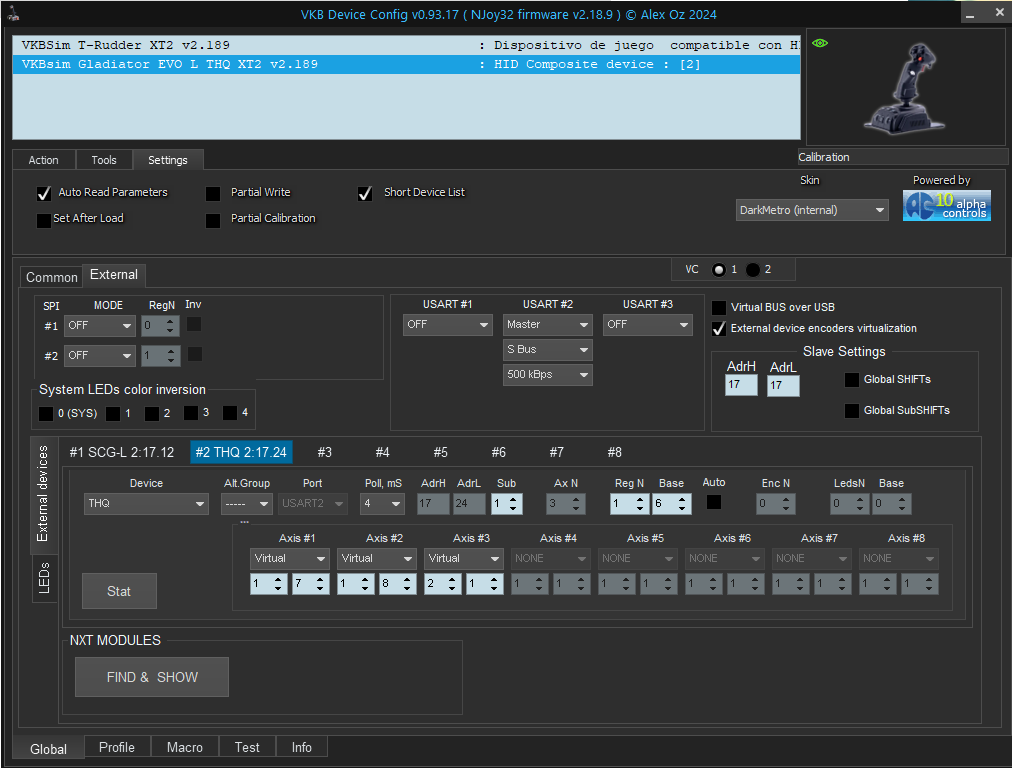Minimize the VKB Device Config window

[970, 14]
